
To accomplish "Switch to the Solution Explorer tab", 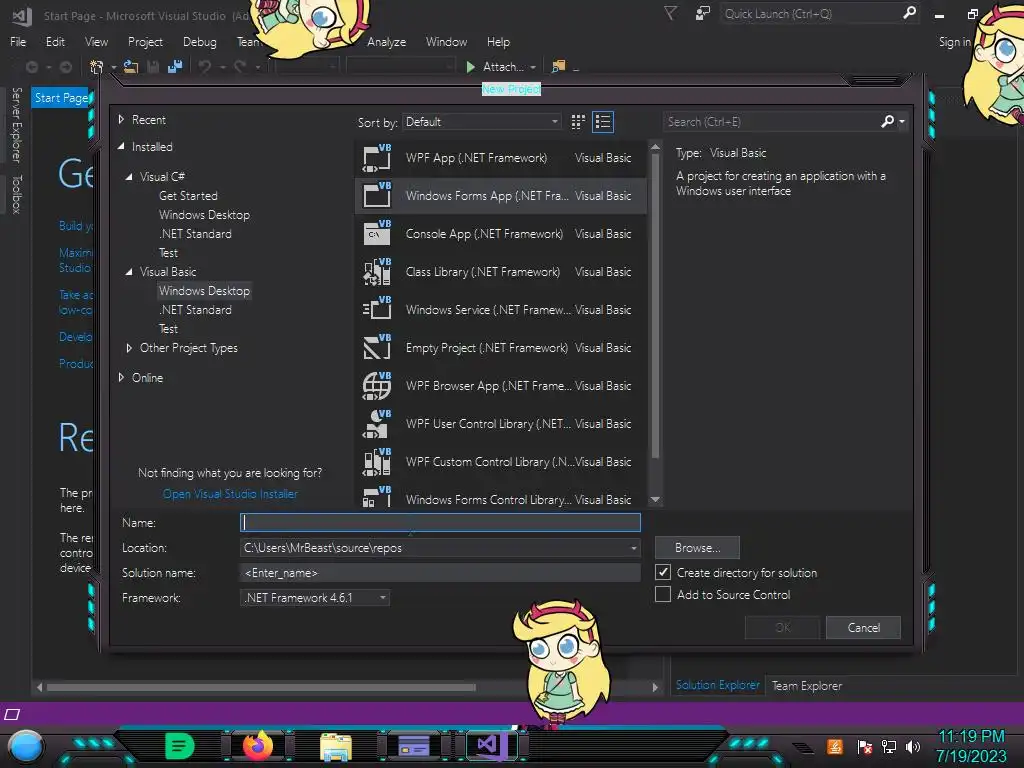I will click(x=718, y=685).
